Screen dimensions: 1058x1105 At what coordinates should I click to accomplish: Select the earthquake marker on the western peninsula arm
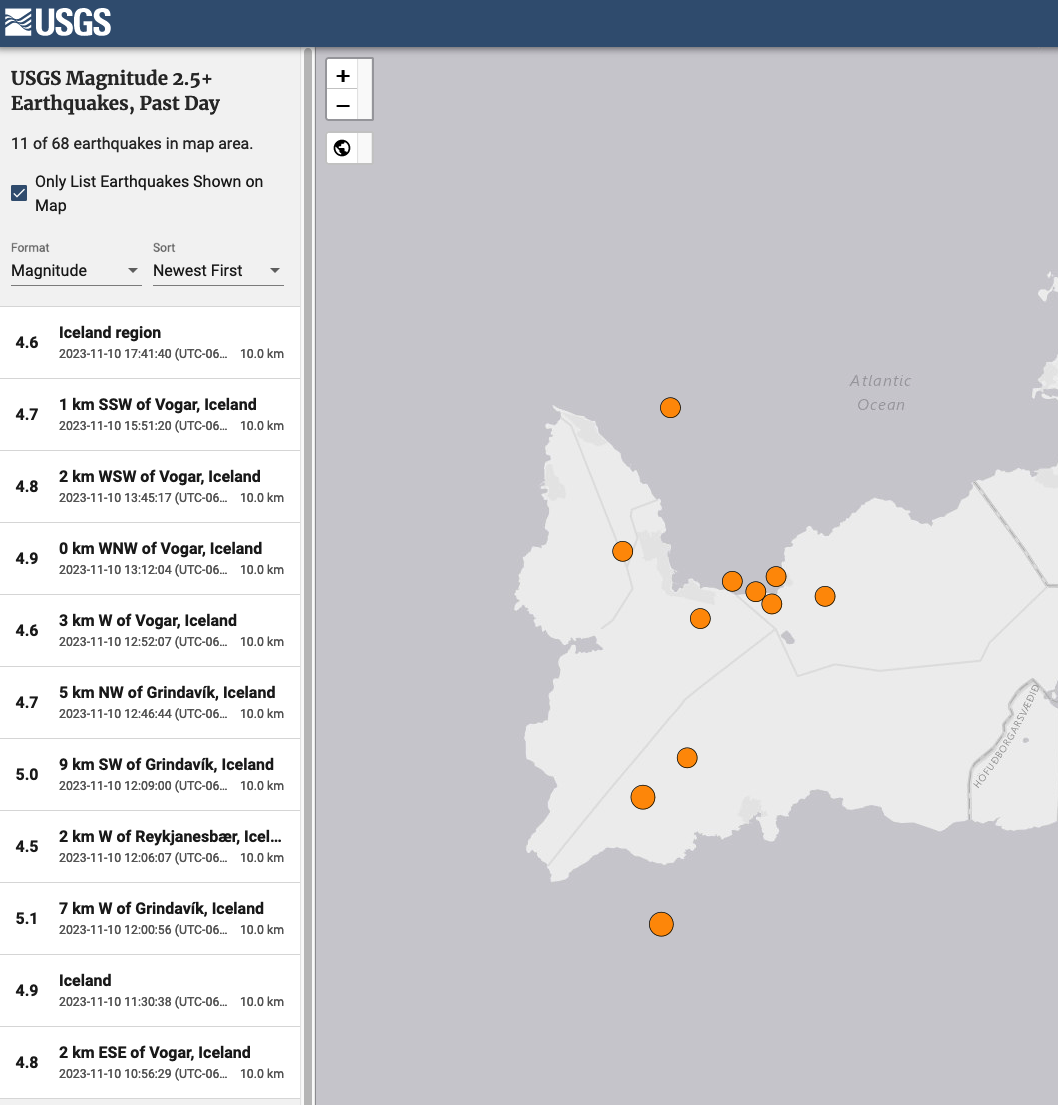[x=622, y=551]
